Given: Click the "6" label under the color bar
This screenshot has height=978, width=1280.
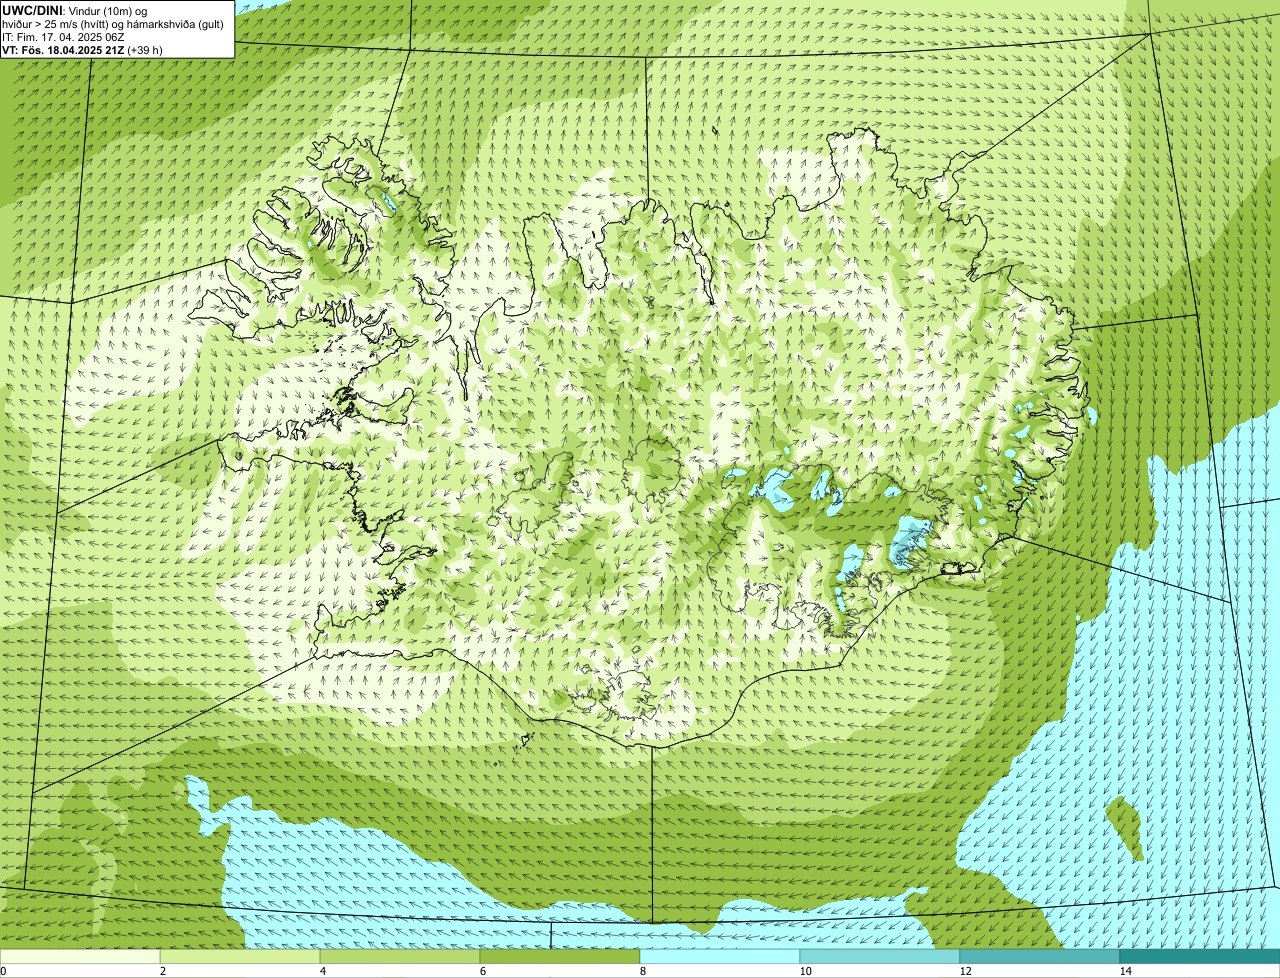Looking at the screenshot, I should click(x=482, y=971).
